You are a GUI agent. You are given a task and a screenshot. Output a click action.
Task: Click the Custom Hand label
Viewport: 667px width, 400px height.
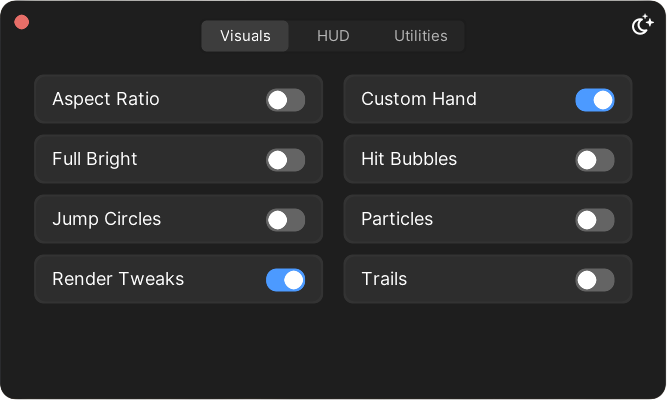pyautogui.click(x=418, y=100)
